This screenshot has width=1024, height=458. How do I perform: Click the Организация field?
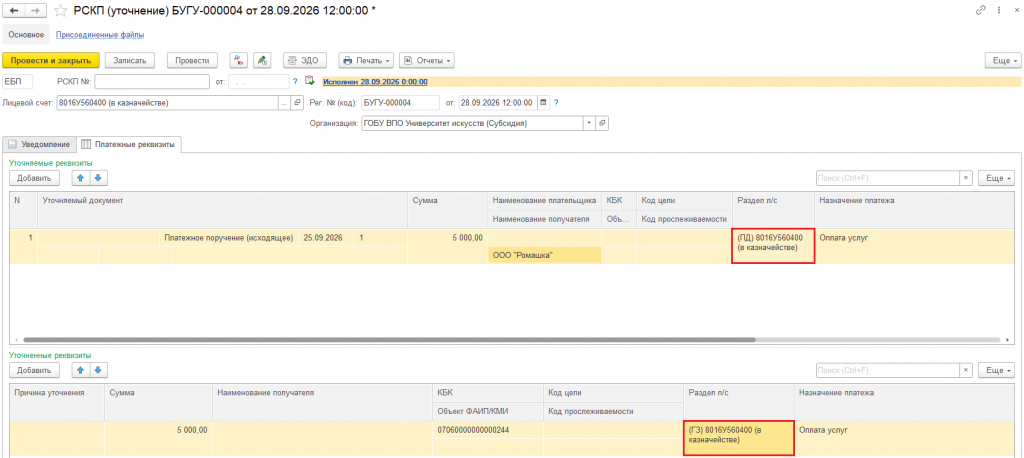(472, 122)
